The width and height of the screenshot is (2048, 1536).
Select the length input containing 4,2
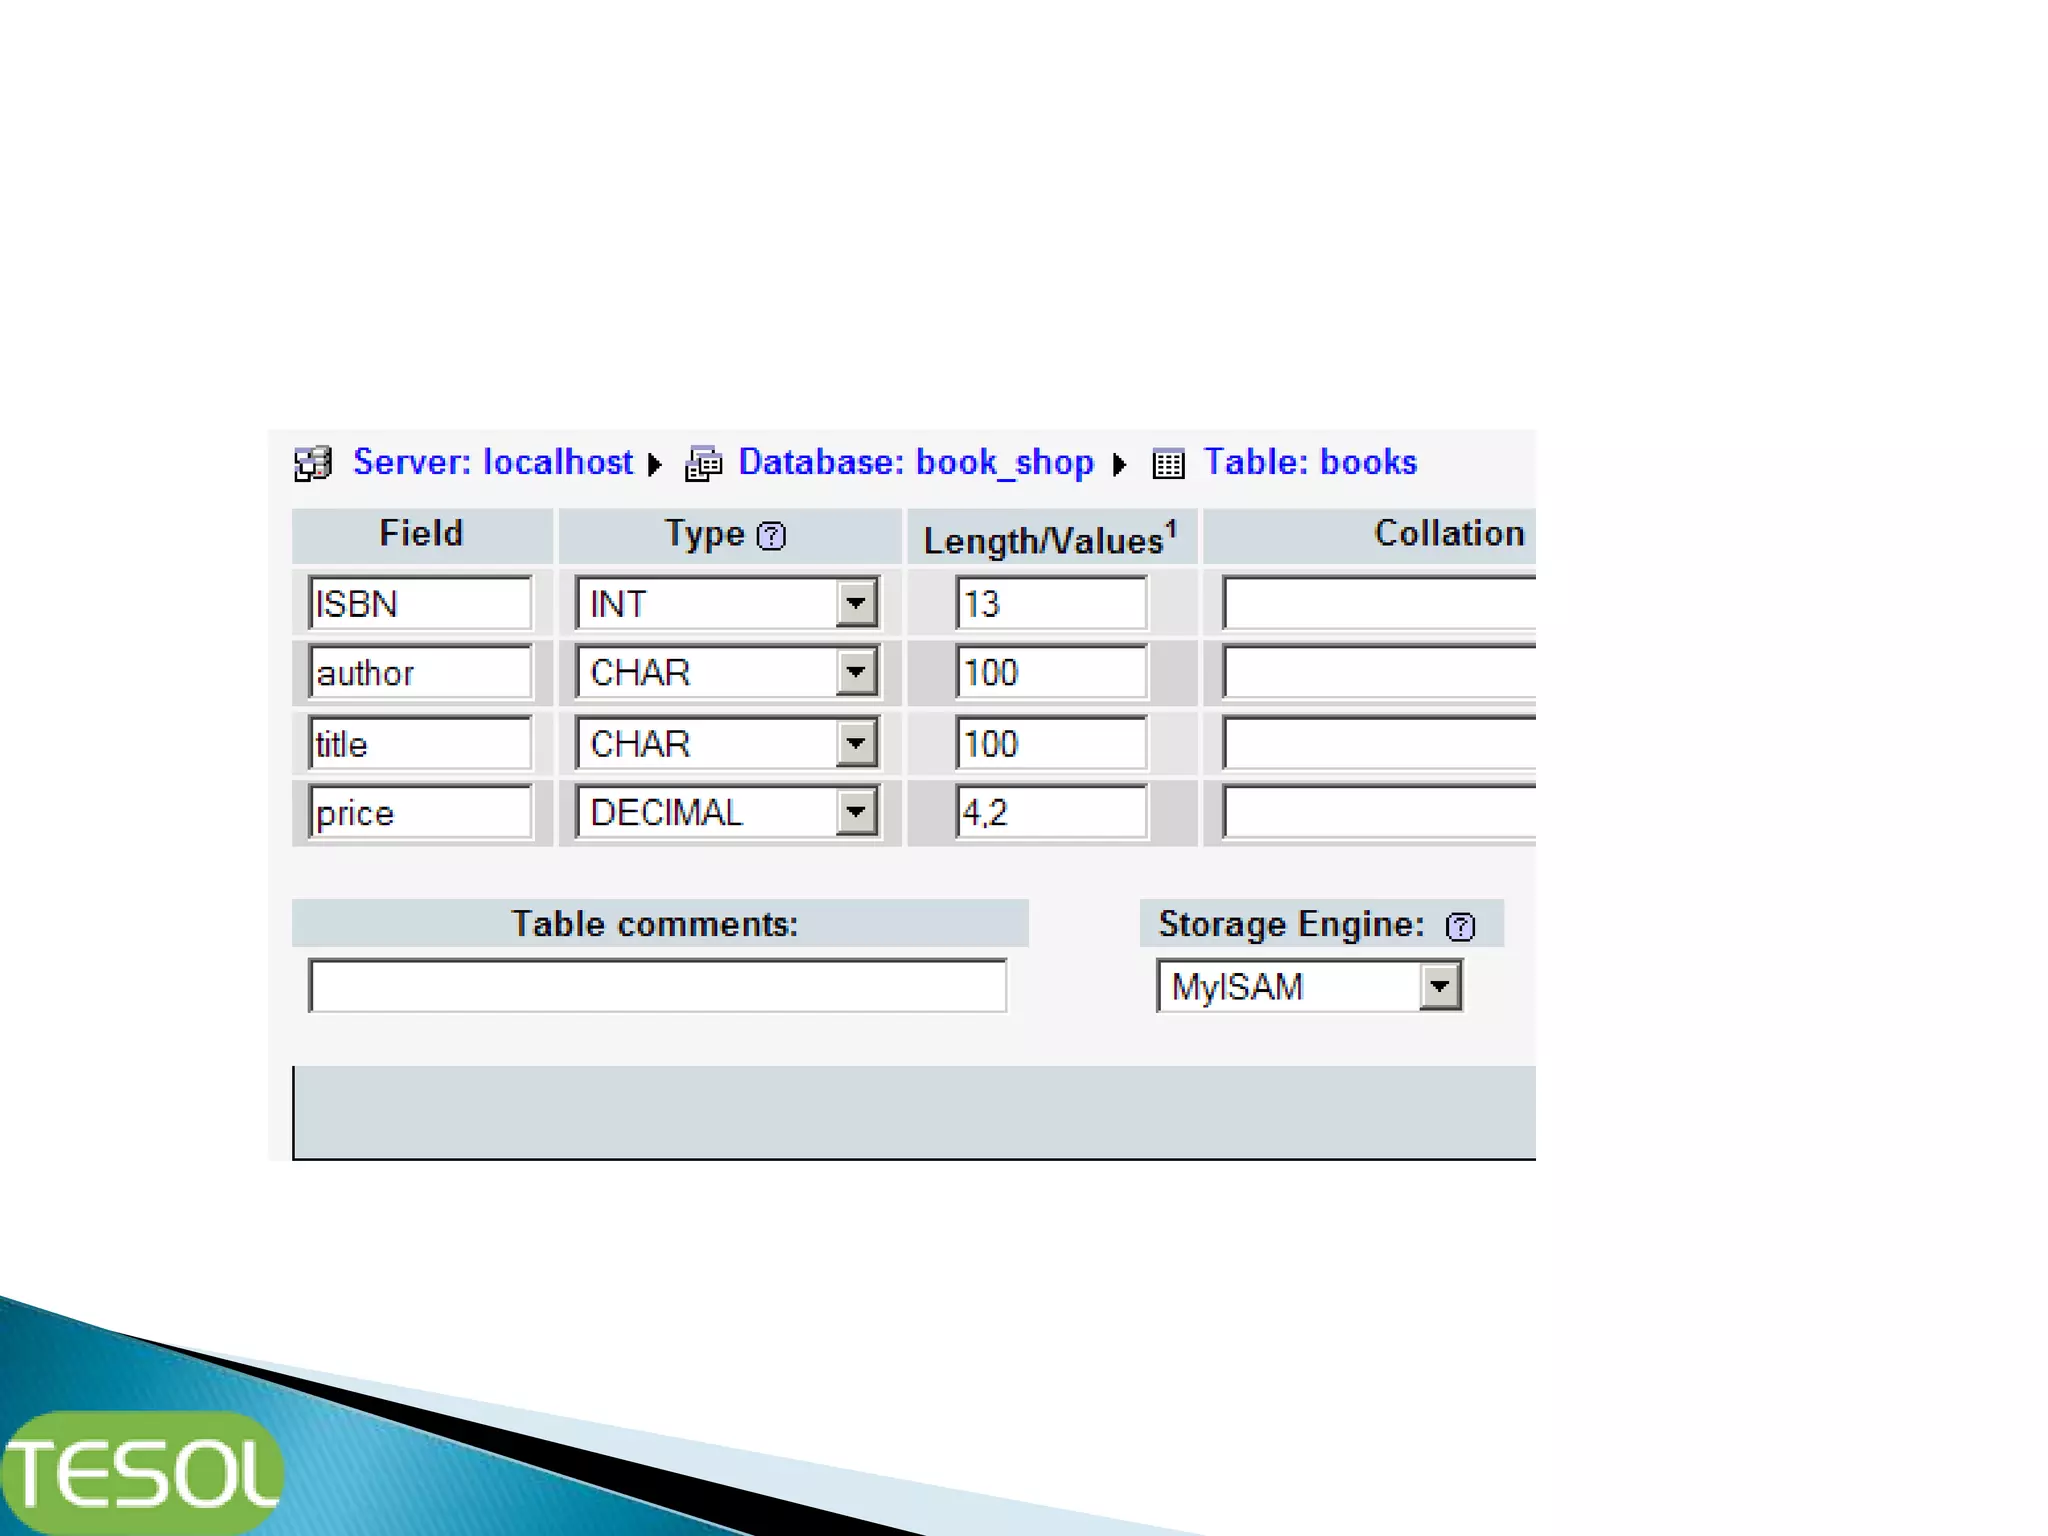[1050, 812]
